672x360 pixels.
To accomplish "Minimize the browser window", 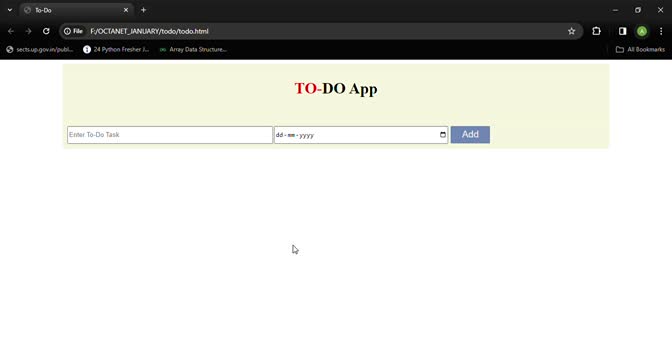I will click(615, 10).
